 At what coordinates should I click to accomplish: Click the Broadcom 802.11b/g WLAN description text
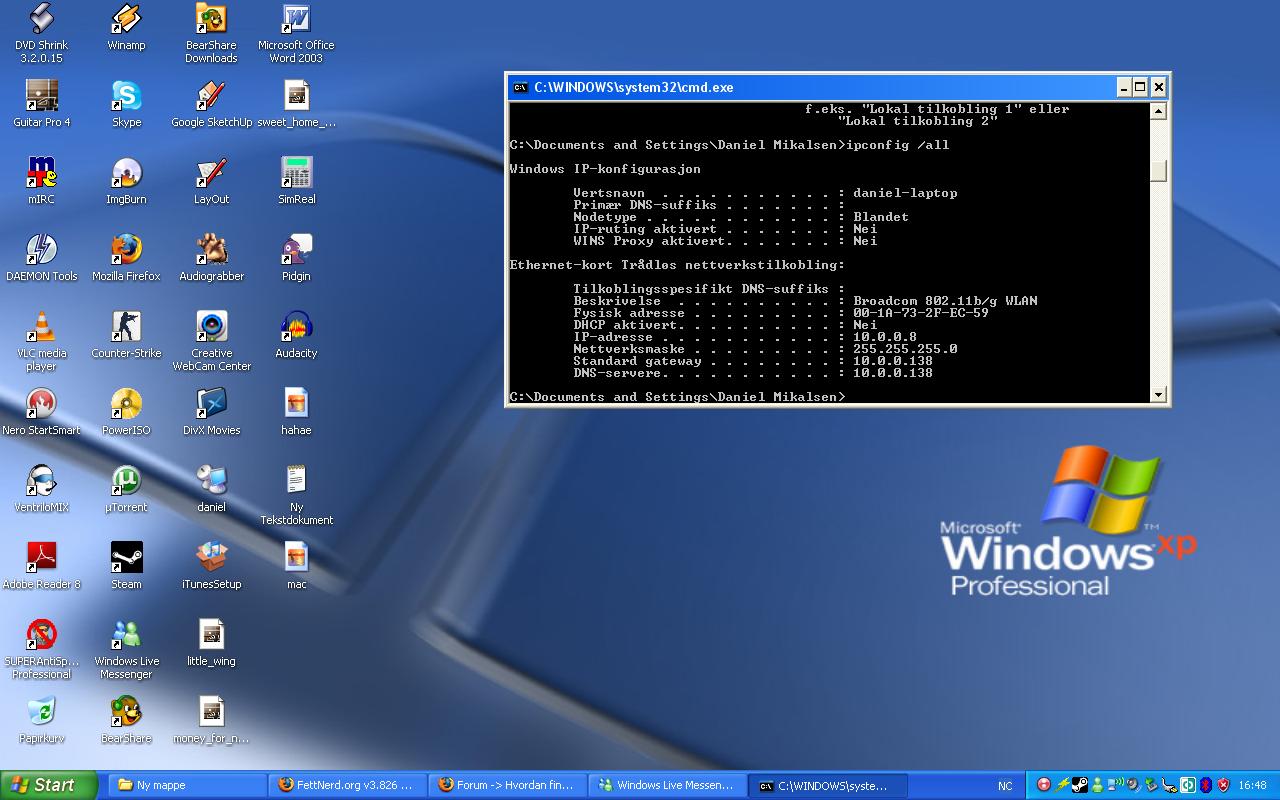pos(945,301)
